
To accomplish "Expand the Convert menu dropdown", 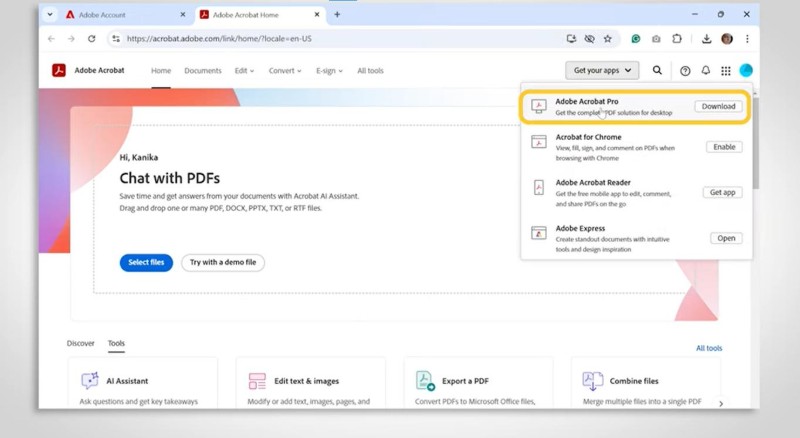I will tap(285, 71).
